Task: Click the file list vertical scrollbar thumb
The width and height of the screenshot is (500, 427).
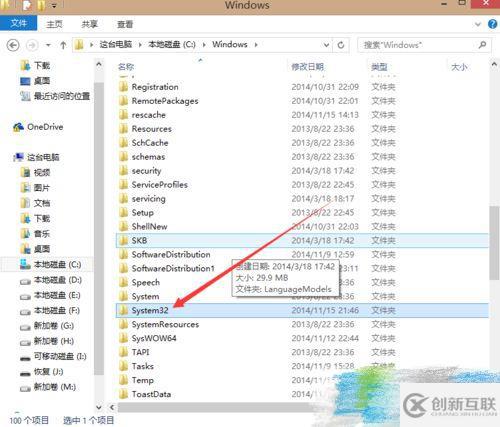Action: tap(494, 243)
